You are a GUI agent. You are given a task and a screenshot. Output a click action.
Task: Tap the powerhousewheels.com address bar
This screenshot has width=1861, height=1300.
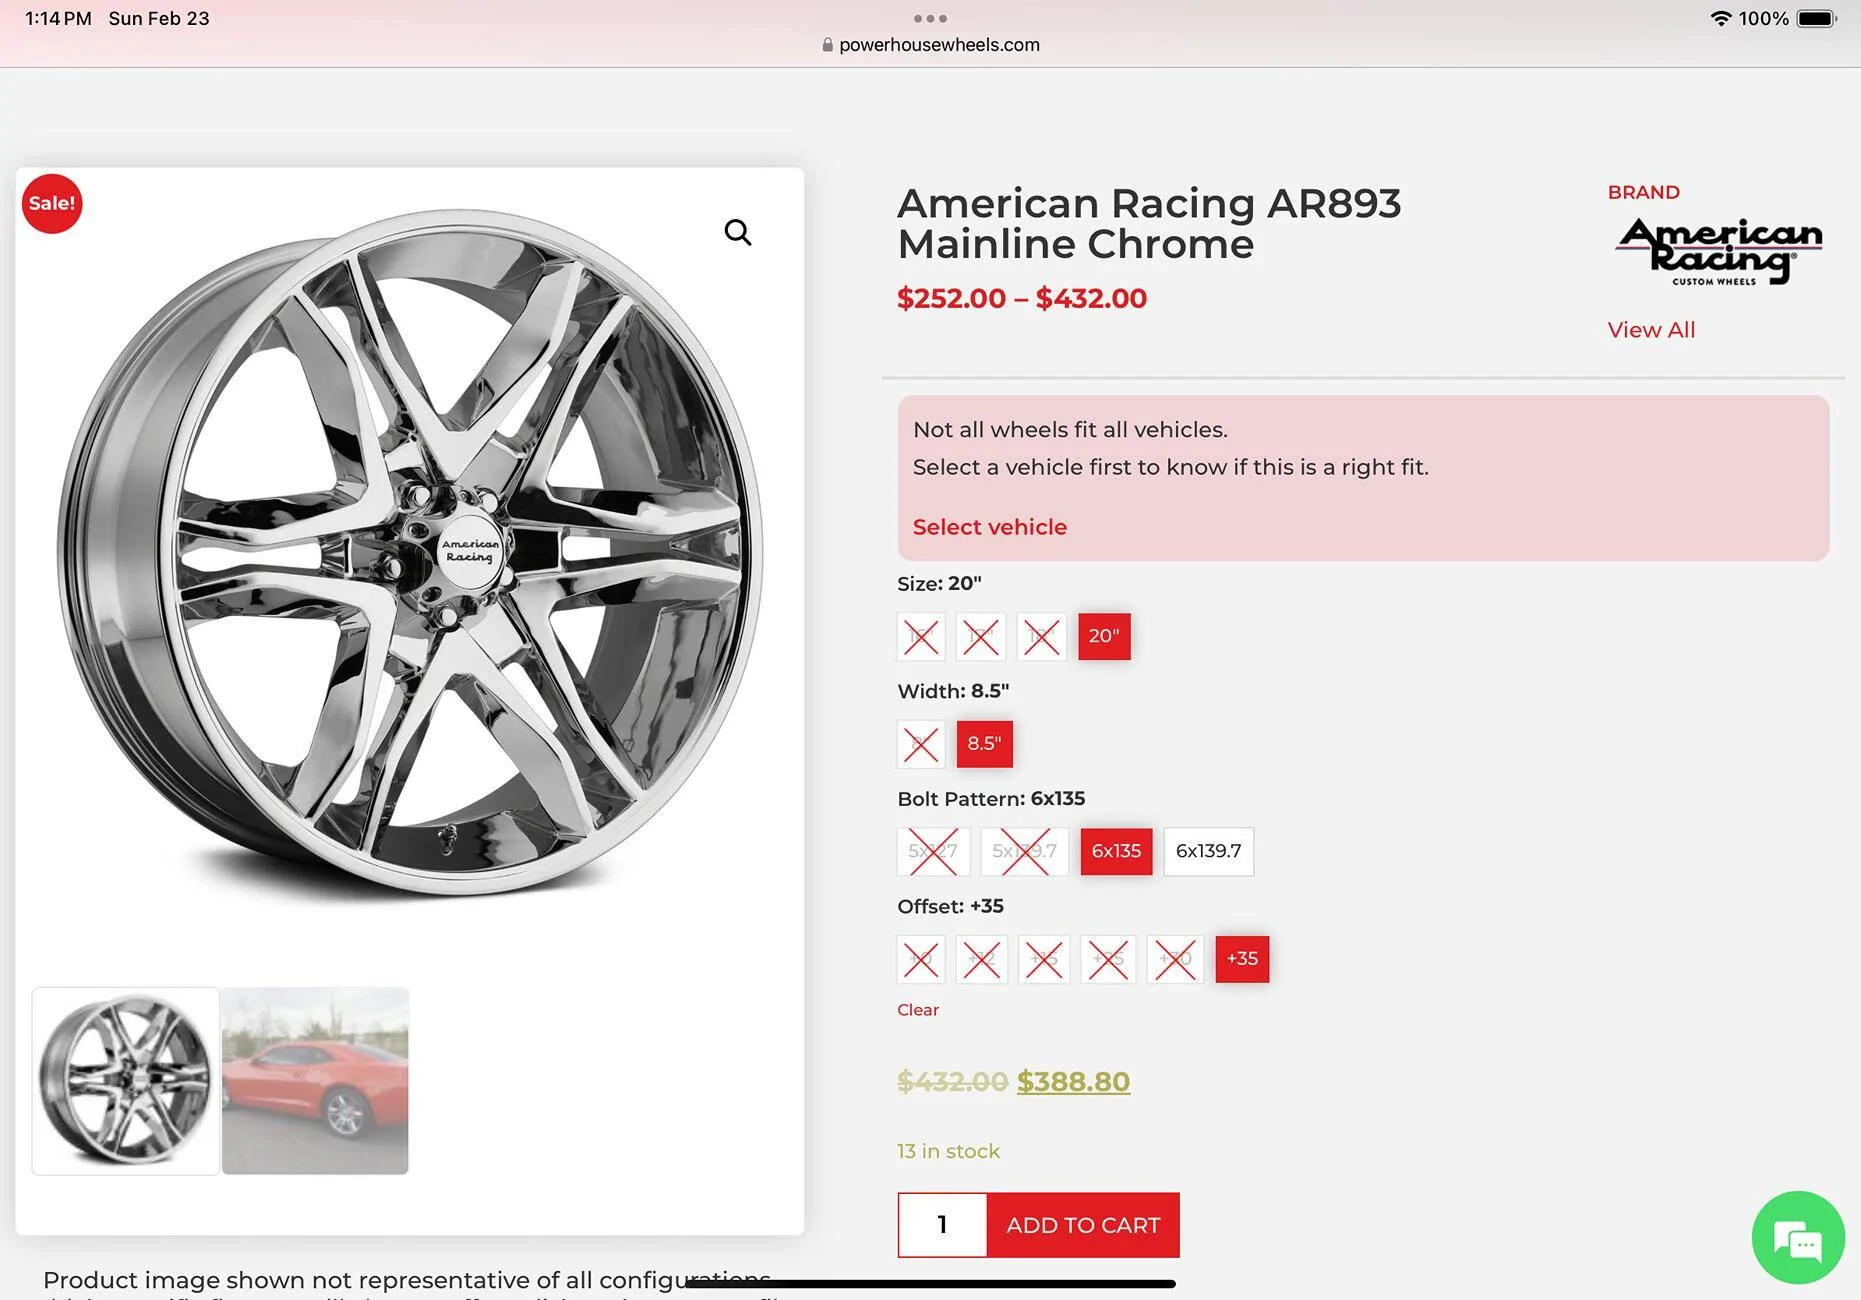click(930, 45)
